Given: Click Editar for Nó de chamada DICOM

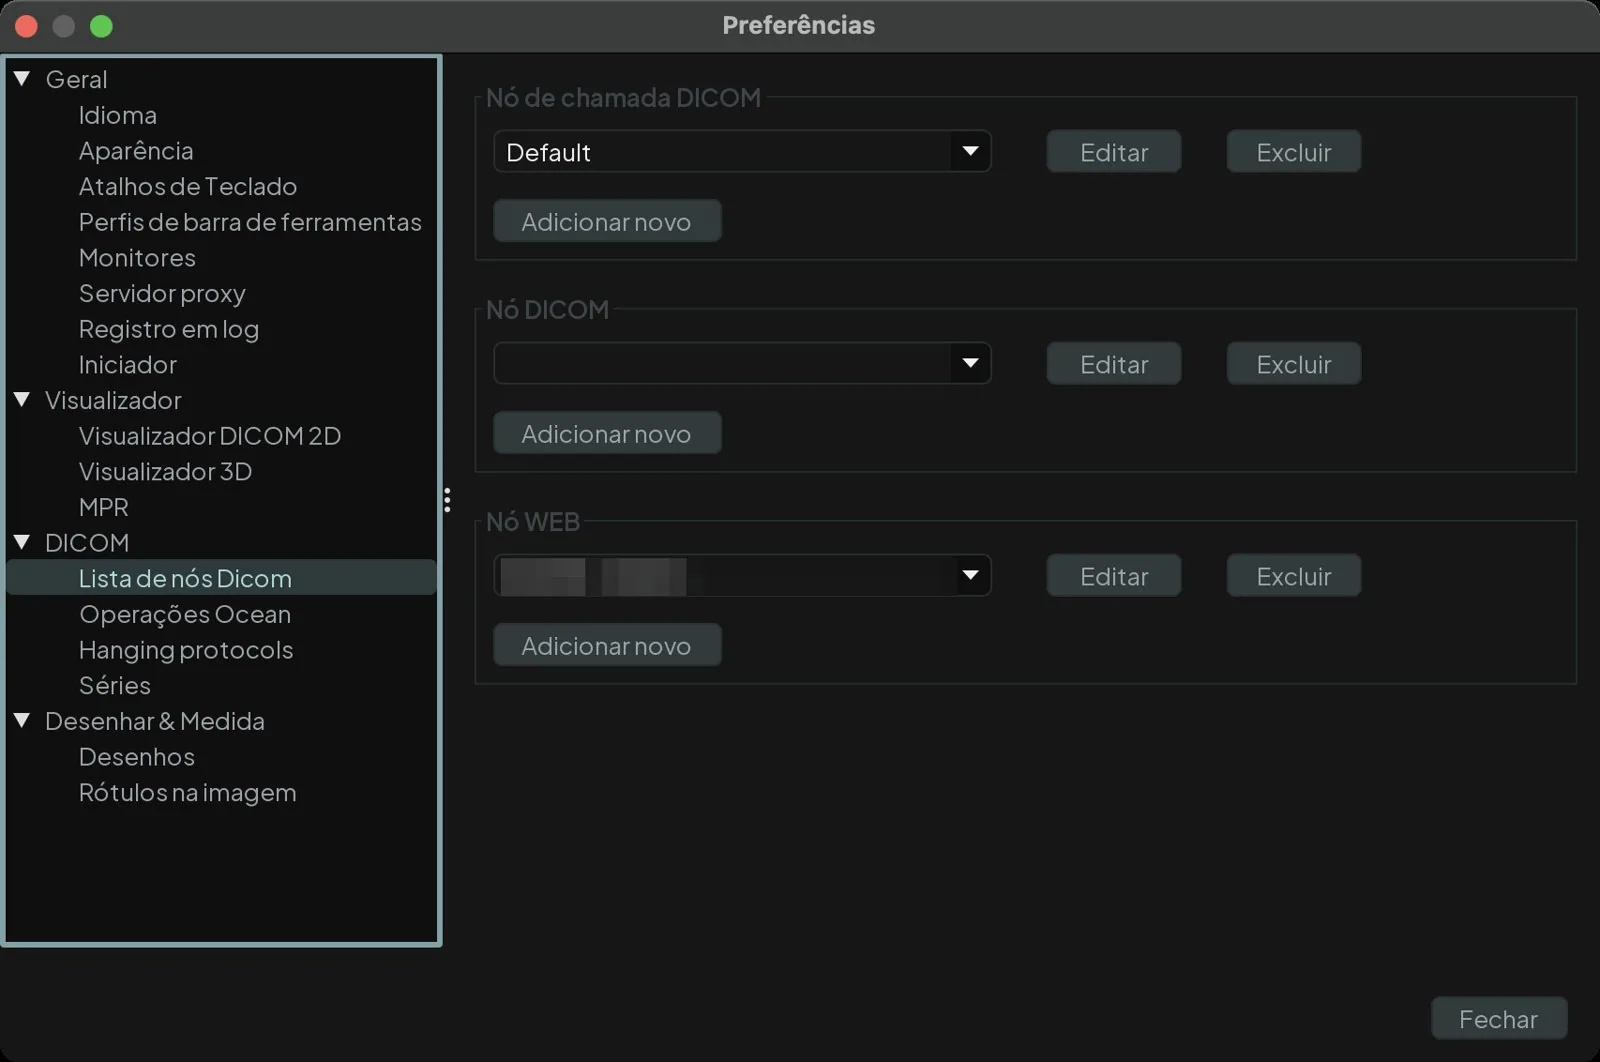Looking at the screenshot, I should [x=1114, y=152].
